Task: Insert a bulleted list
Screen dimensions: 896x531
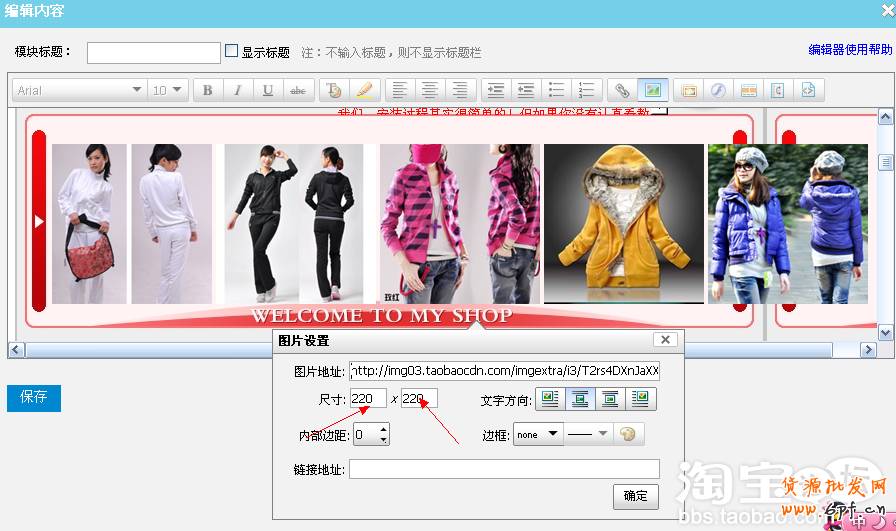Action: pyautogui.click(x=557, y=90)
